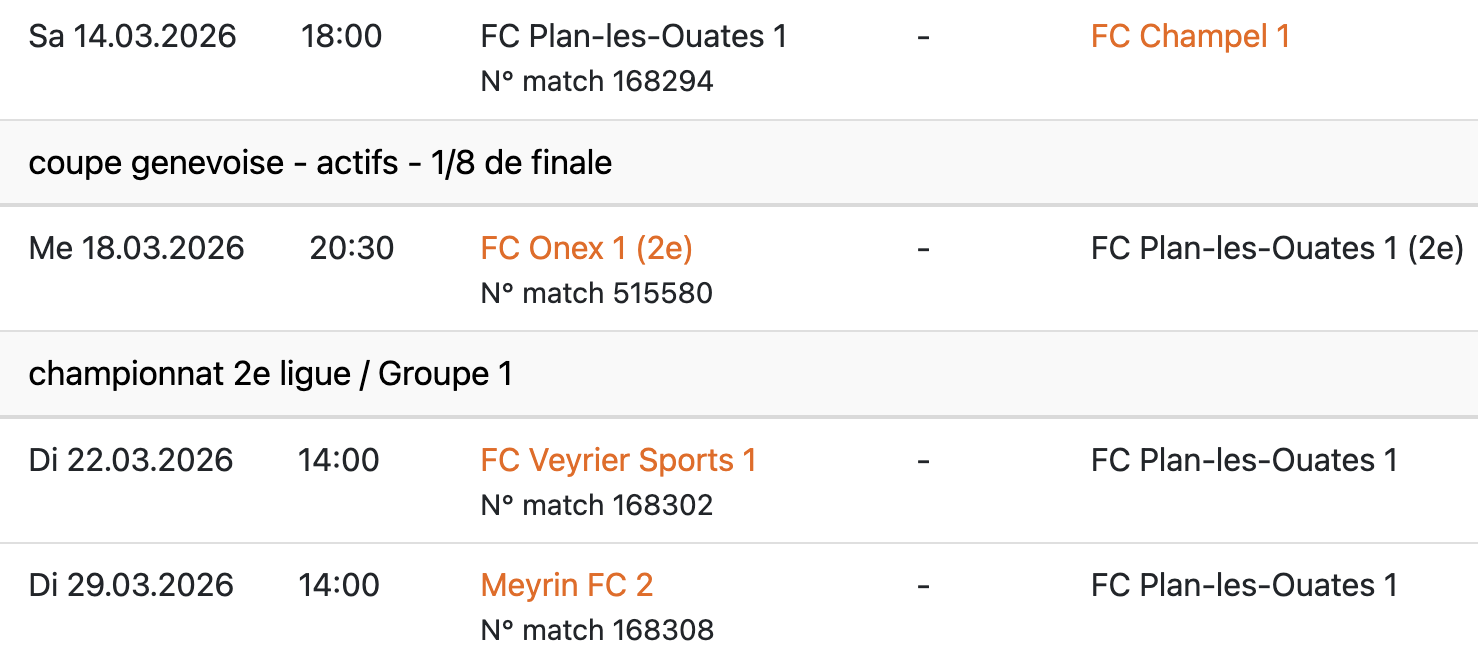The width and height of the screenshot is (1478, 664).
Task: Click the date Me 18.03.2026
Action: click(137, 249)
